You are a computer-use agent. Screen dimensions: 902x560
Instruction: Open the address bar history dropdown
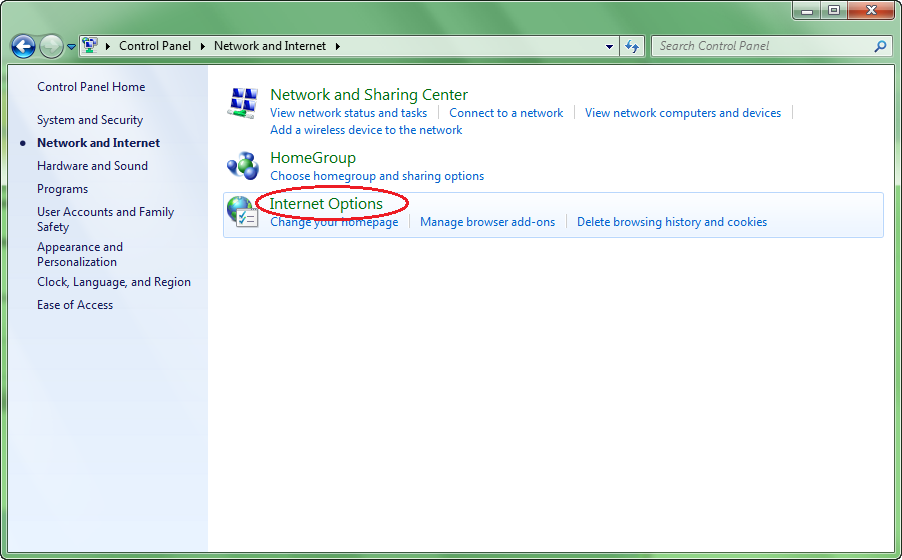tap(609, 47)
